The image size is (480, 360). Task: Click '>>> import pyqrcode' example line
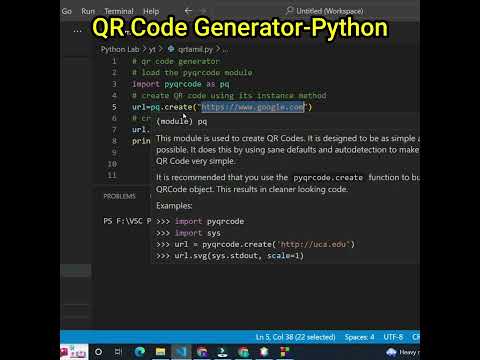[200, 221]
